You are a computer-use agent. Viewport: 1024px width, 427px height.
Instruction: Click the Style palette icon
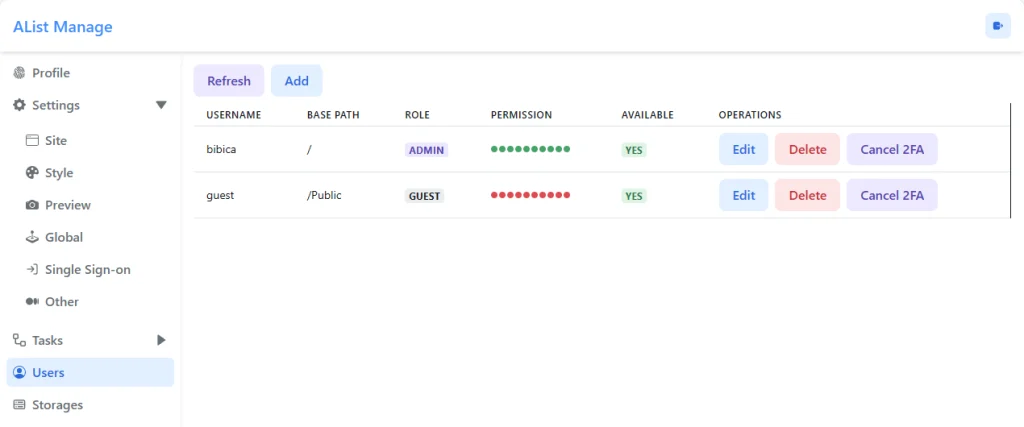[32, 173]
